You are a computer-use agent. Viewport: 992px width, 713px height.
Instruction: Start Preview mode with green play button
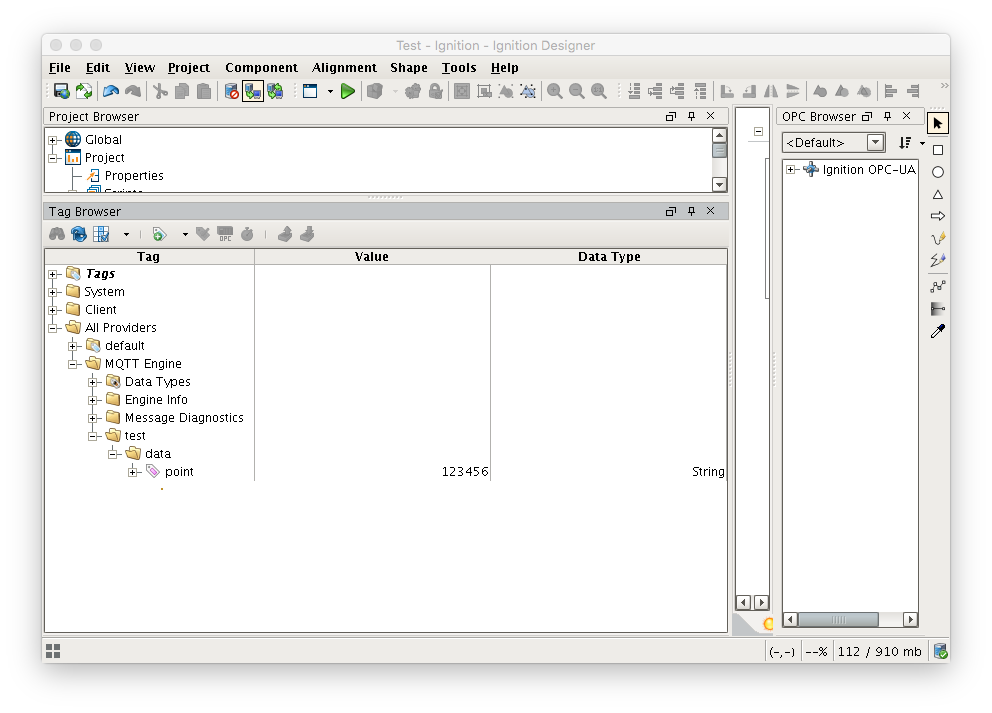click(347, 91)
